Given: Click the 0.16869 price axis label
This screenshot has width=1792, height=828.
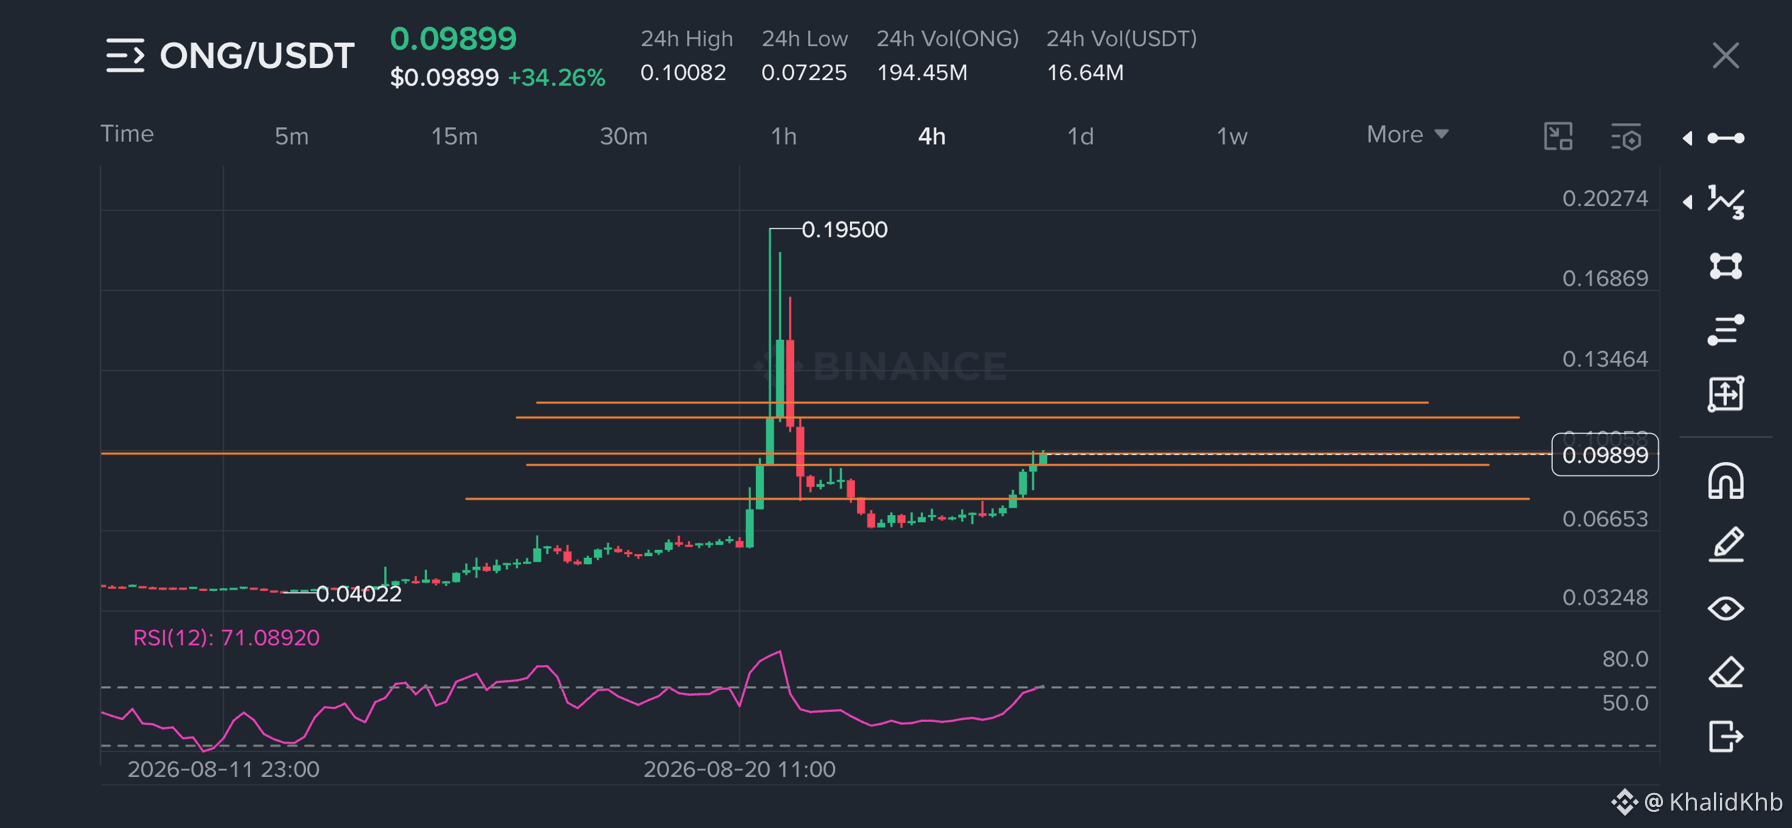Looking at the screenshot, I should click(1605, 278).
